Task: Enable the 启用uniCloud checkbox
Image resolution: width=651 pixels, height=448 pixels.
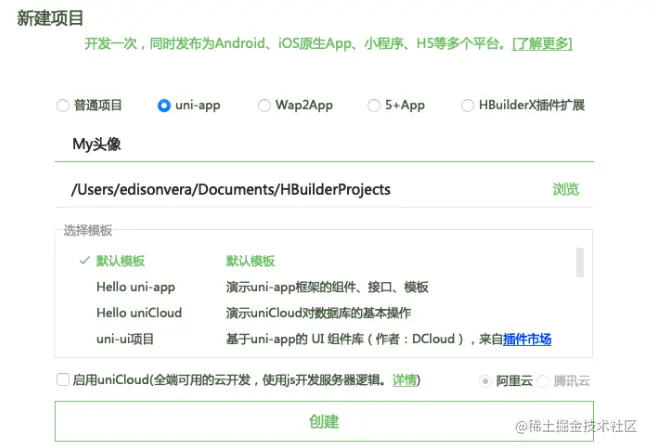Action: coord(63,379)
